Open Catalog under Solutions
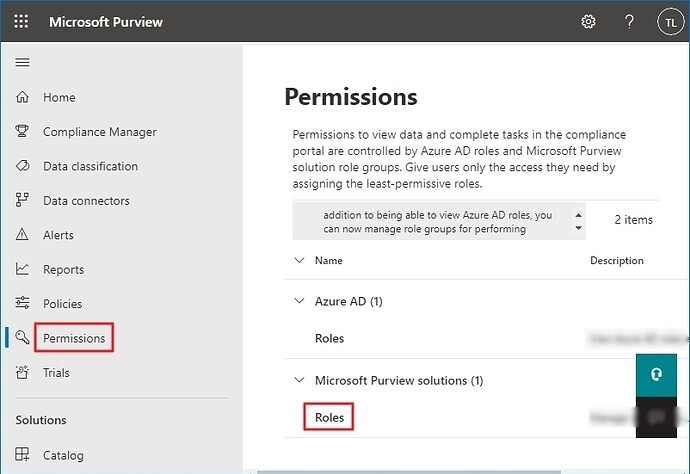This screenshot has height=474, width=690. (63, 455)
